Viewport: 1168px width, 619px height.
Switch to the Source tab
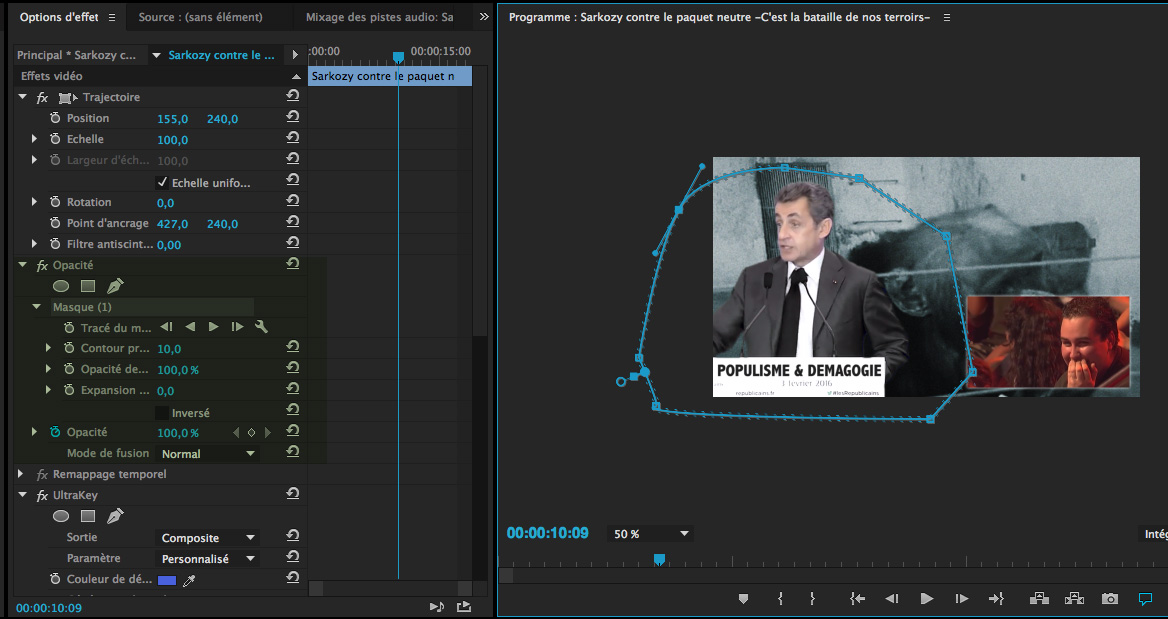(x=200, y=17)
